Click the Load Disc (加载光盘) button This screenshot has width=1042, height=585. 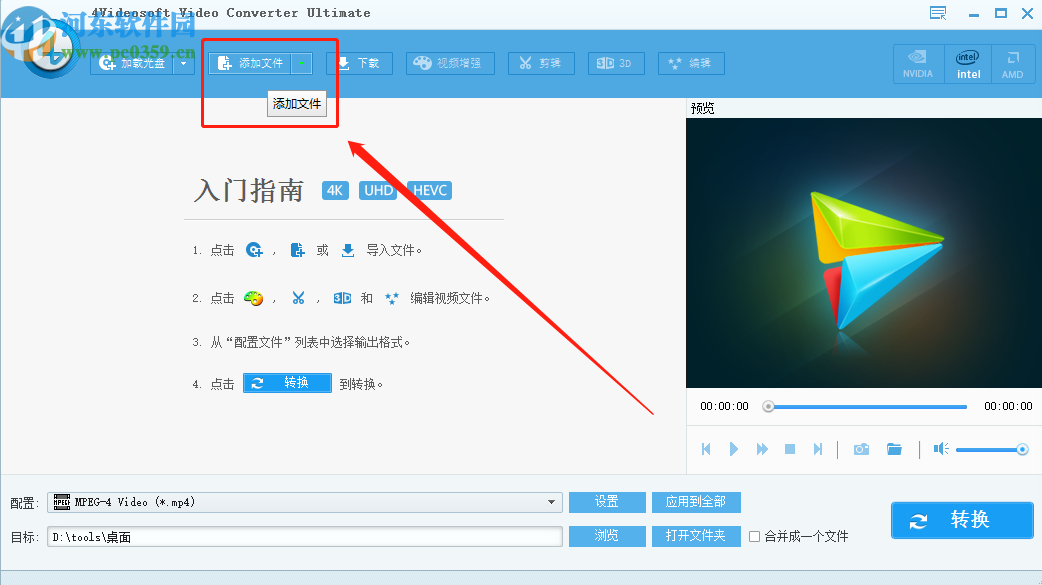coord(132,63)
